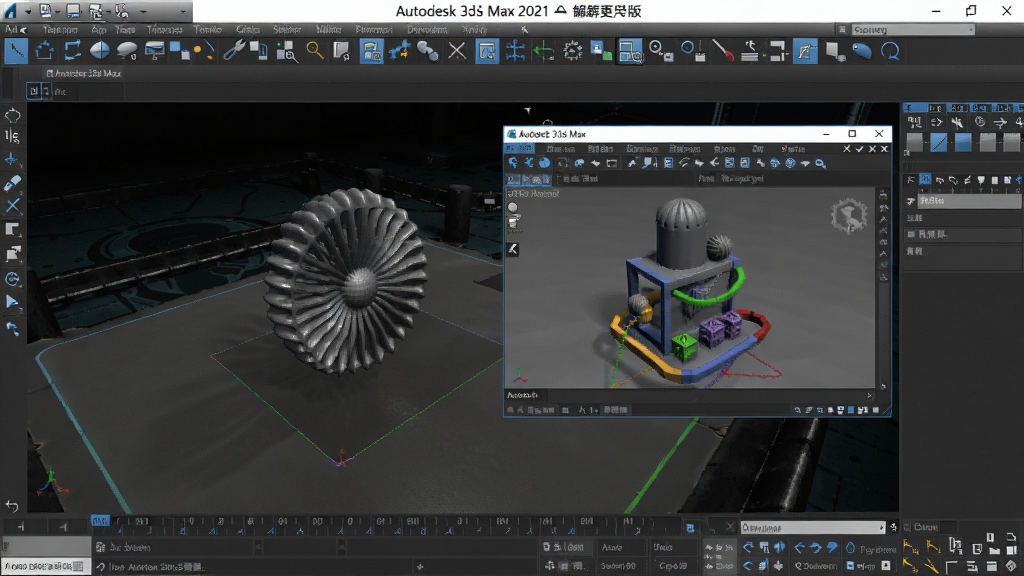Select the highlighted diagonal-line tool in main toolbar
1024x576 pixels.
point(16,51)
